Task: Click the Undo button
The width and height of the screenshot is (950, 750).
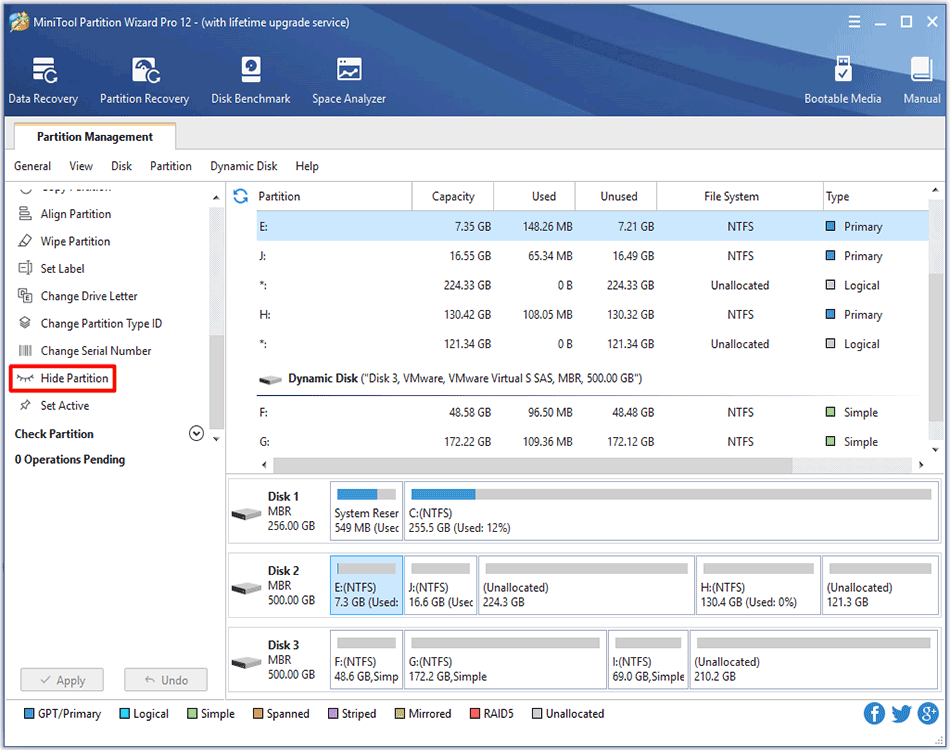Action: (165, 679)
